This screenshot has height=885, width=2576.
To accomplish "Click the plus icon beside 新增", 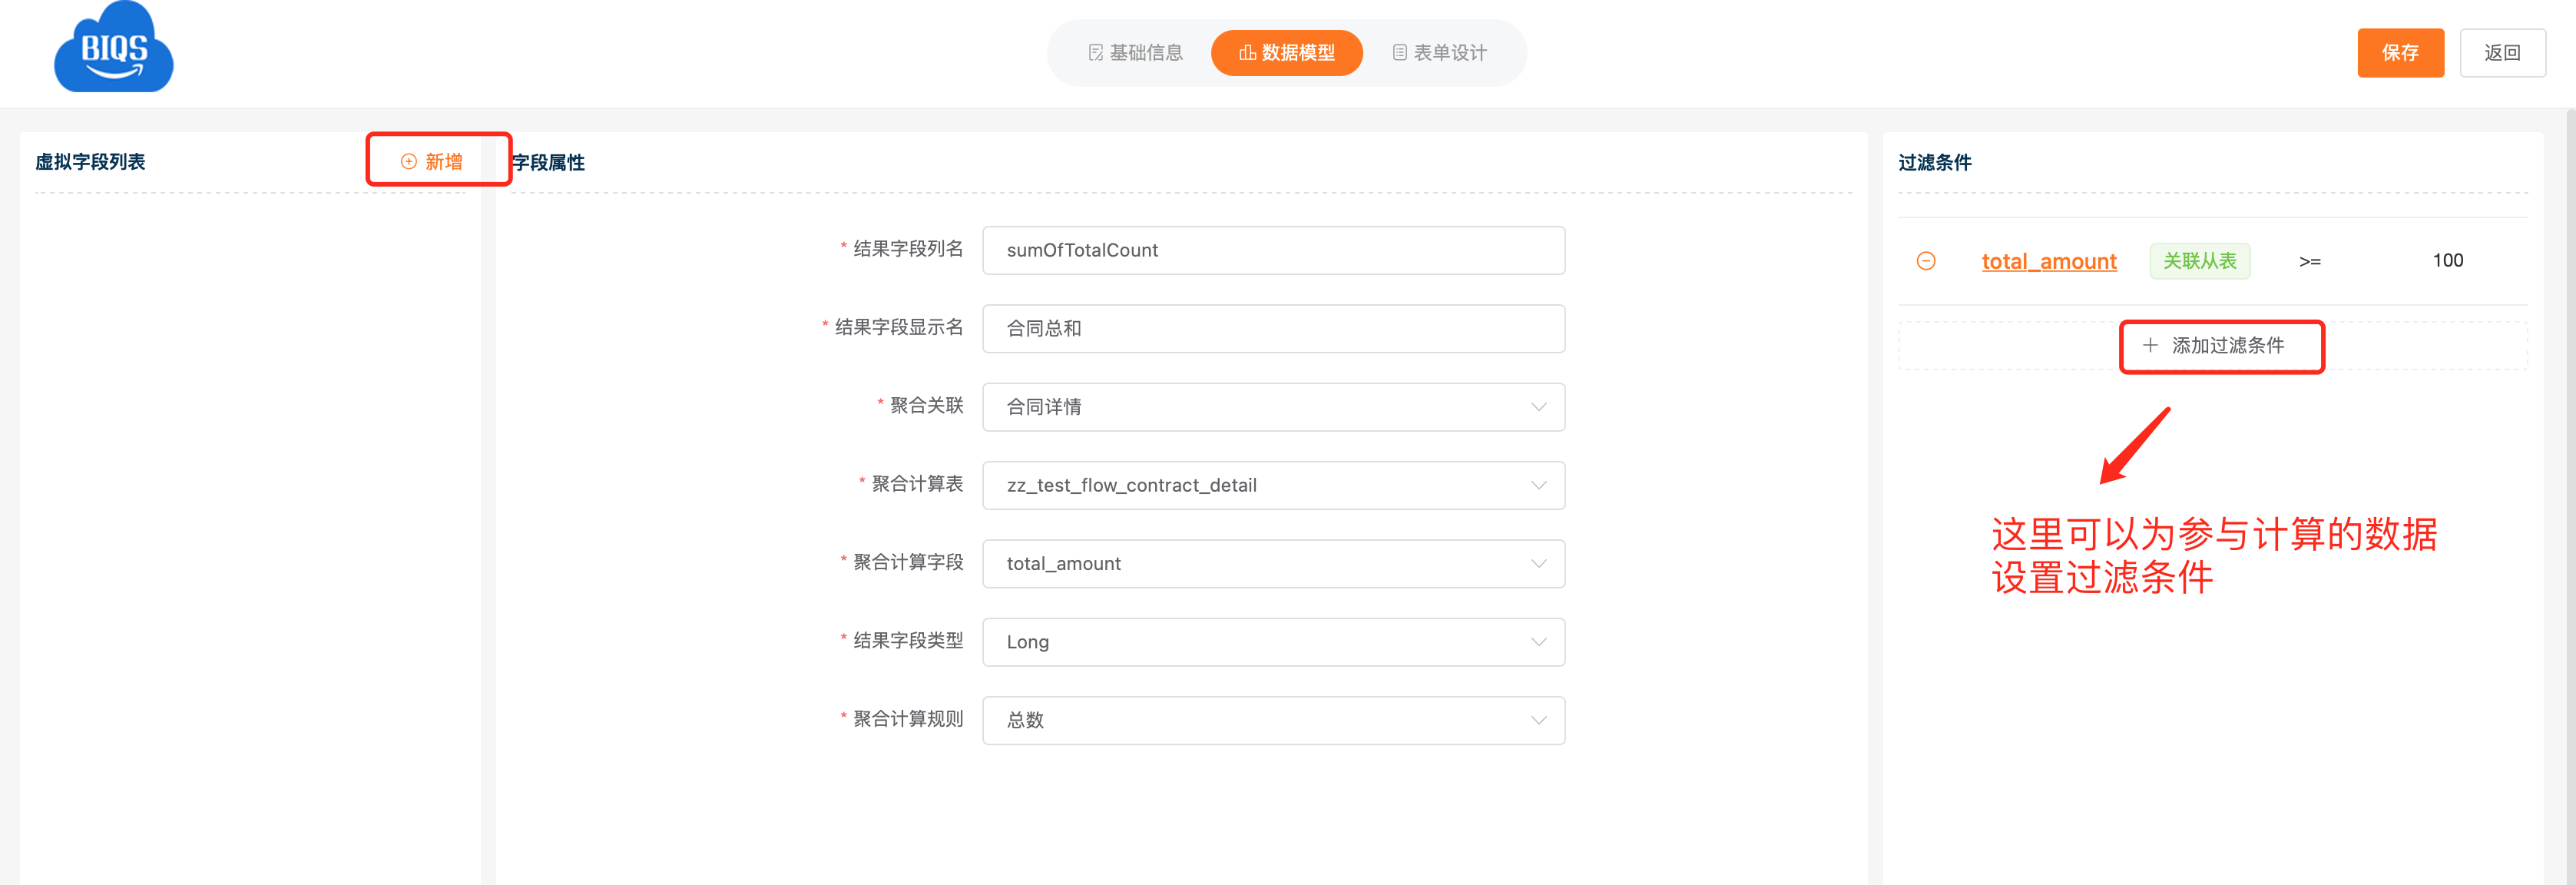I will tap(408, 162).
